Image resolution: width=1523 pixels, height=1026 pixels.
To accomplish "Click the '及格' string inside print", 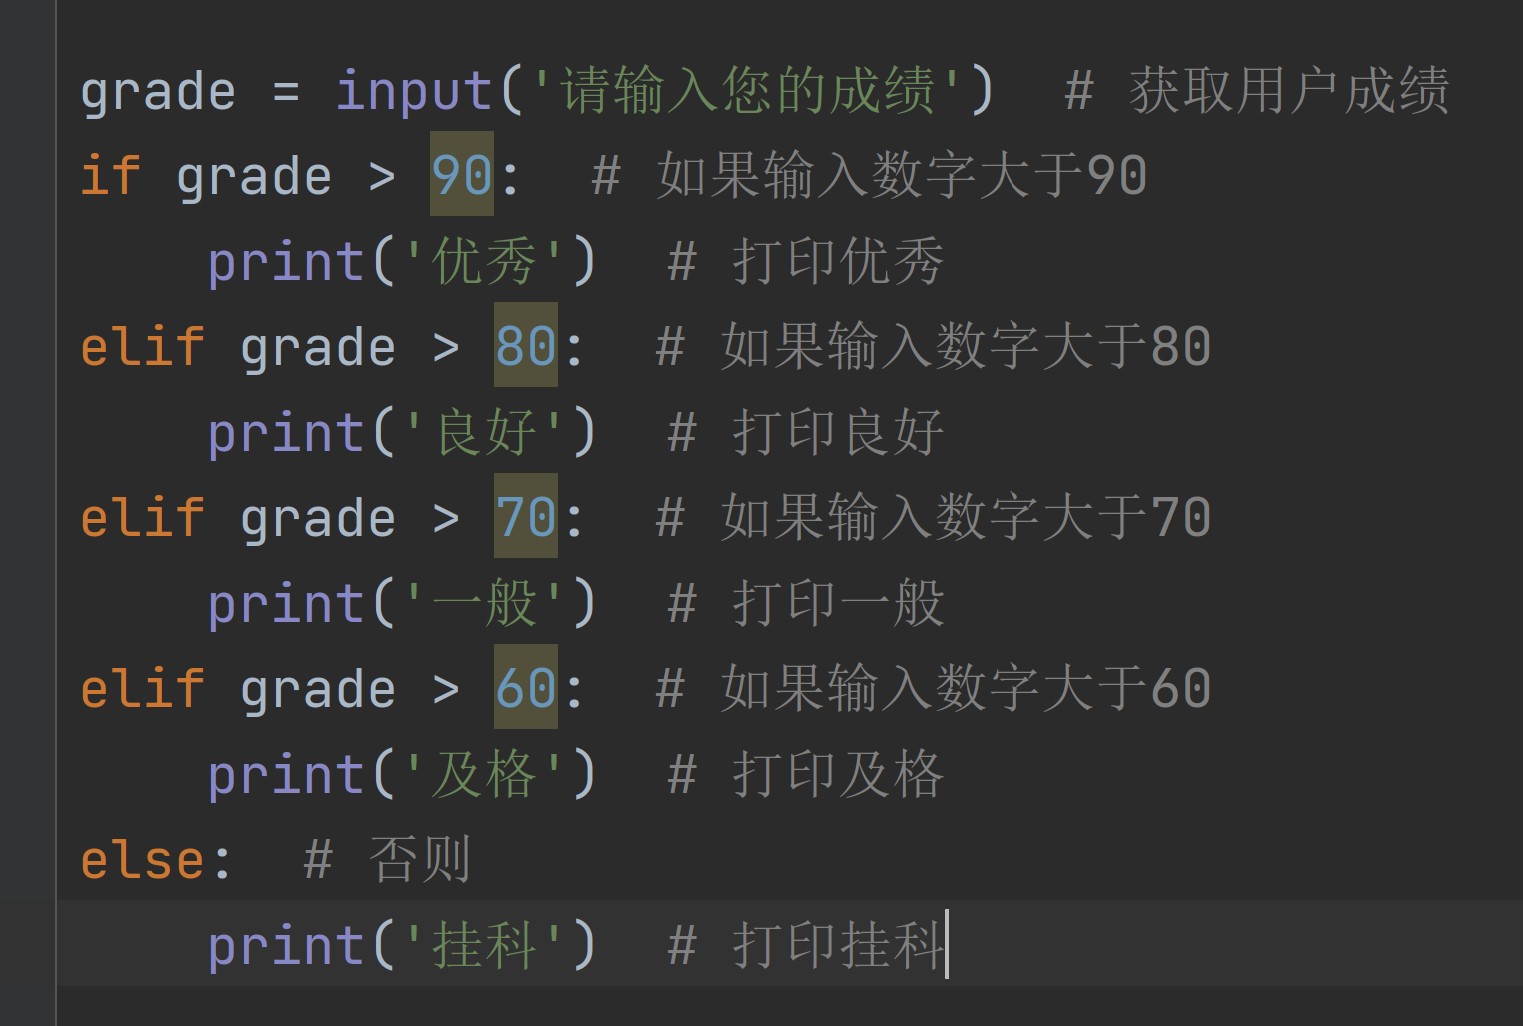I will pos(484,775).
